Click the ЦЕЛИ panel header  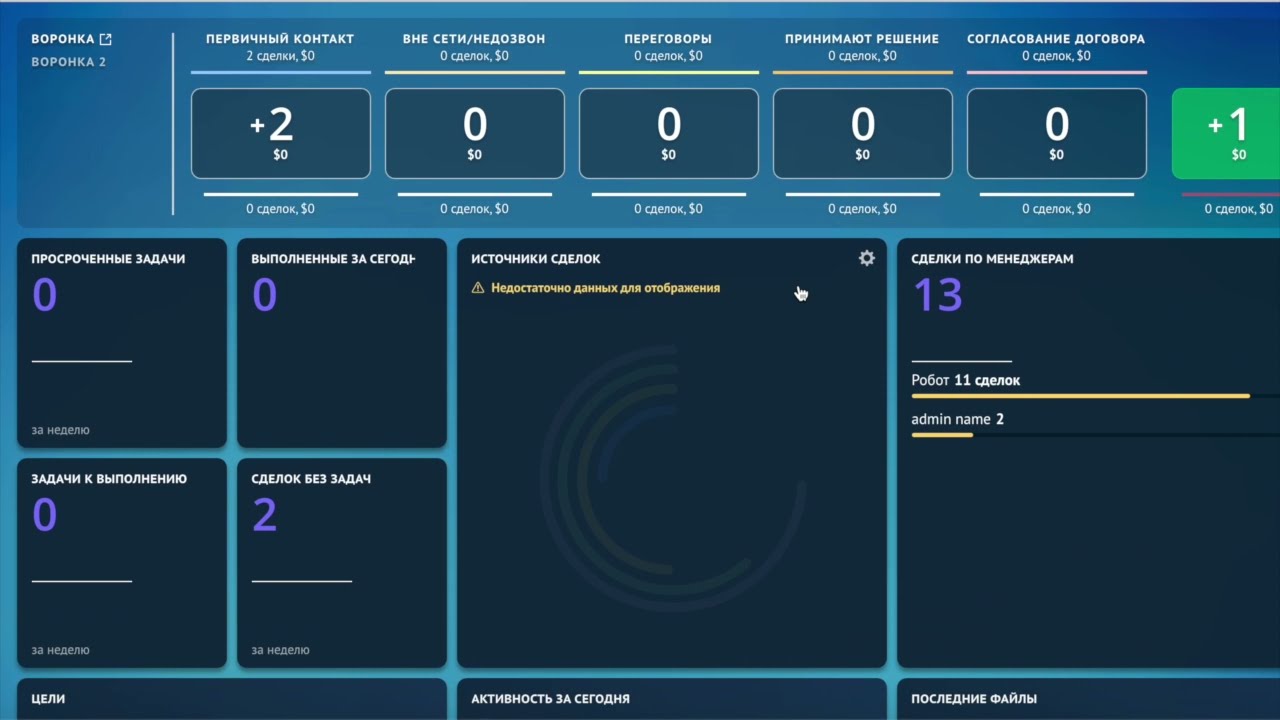(x=49, y=698)
